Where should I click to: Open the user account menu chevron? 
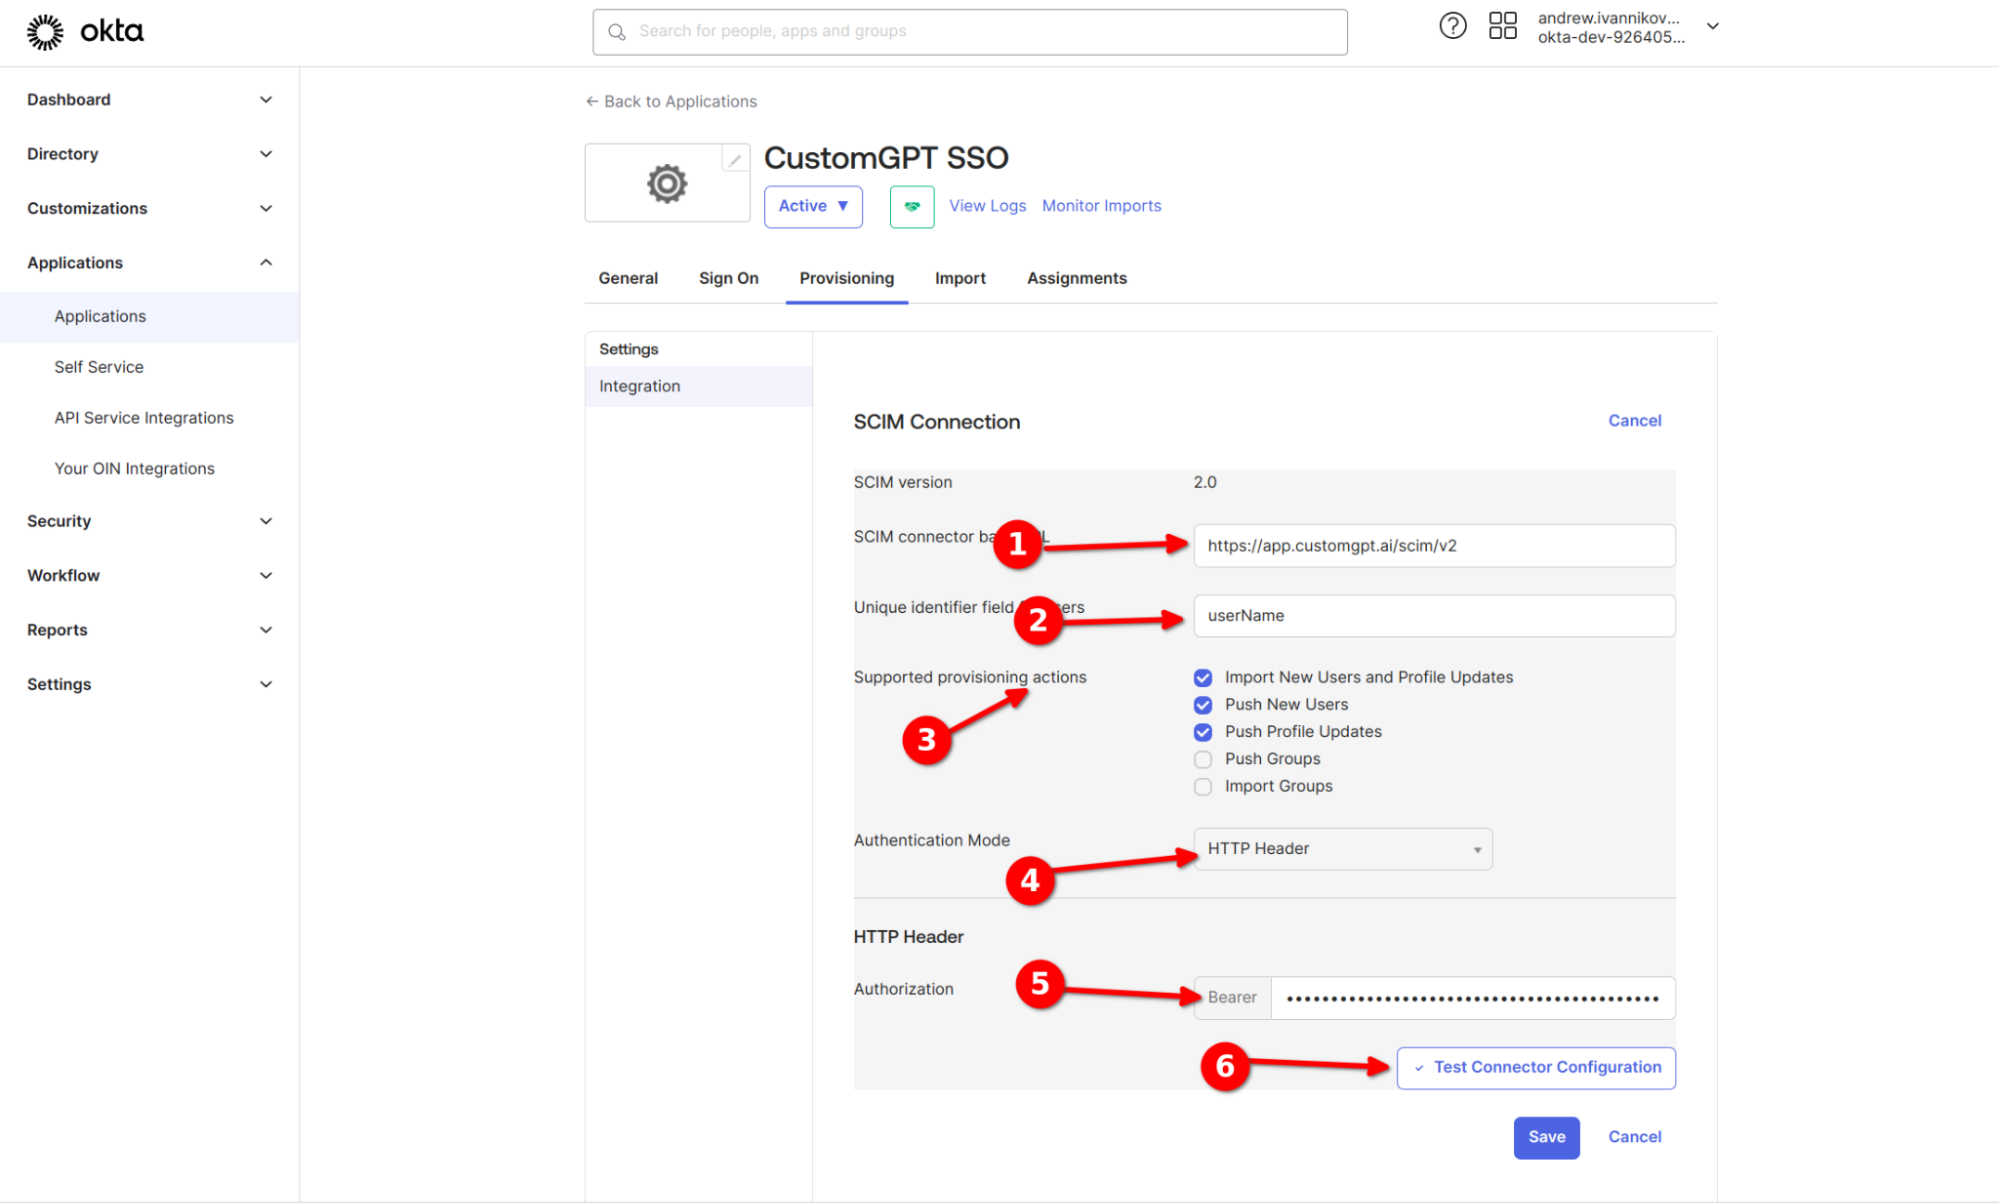tap(1712, 27)
